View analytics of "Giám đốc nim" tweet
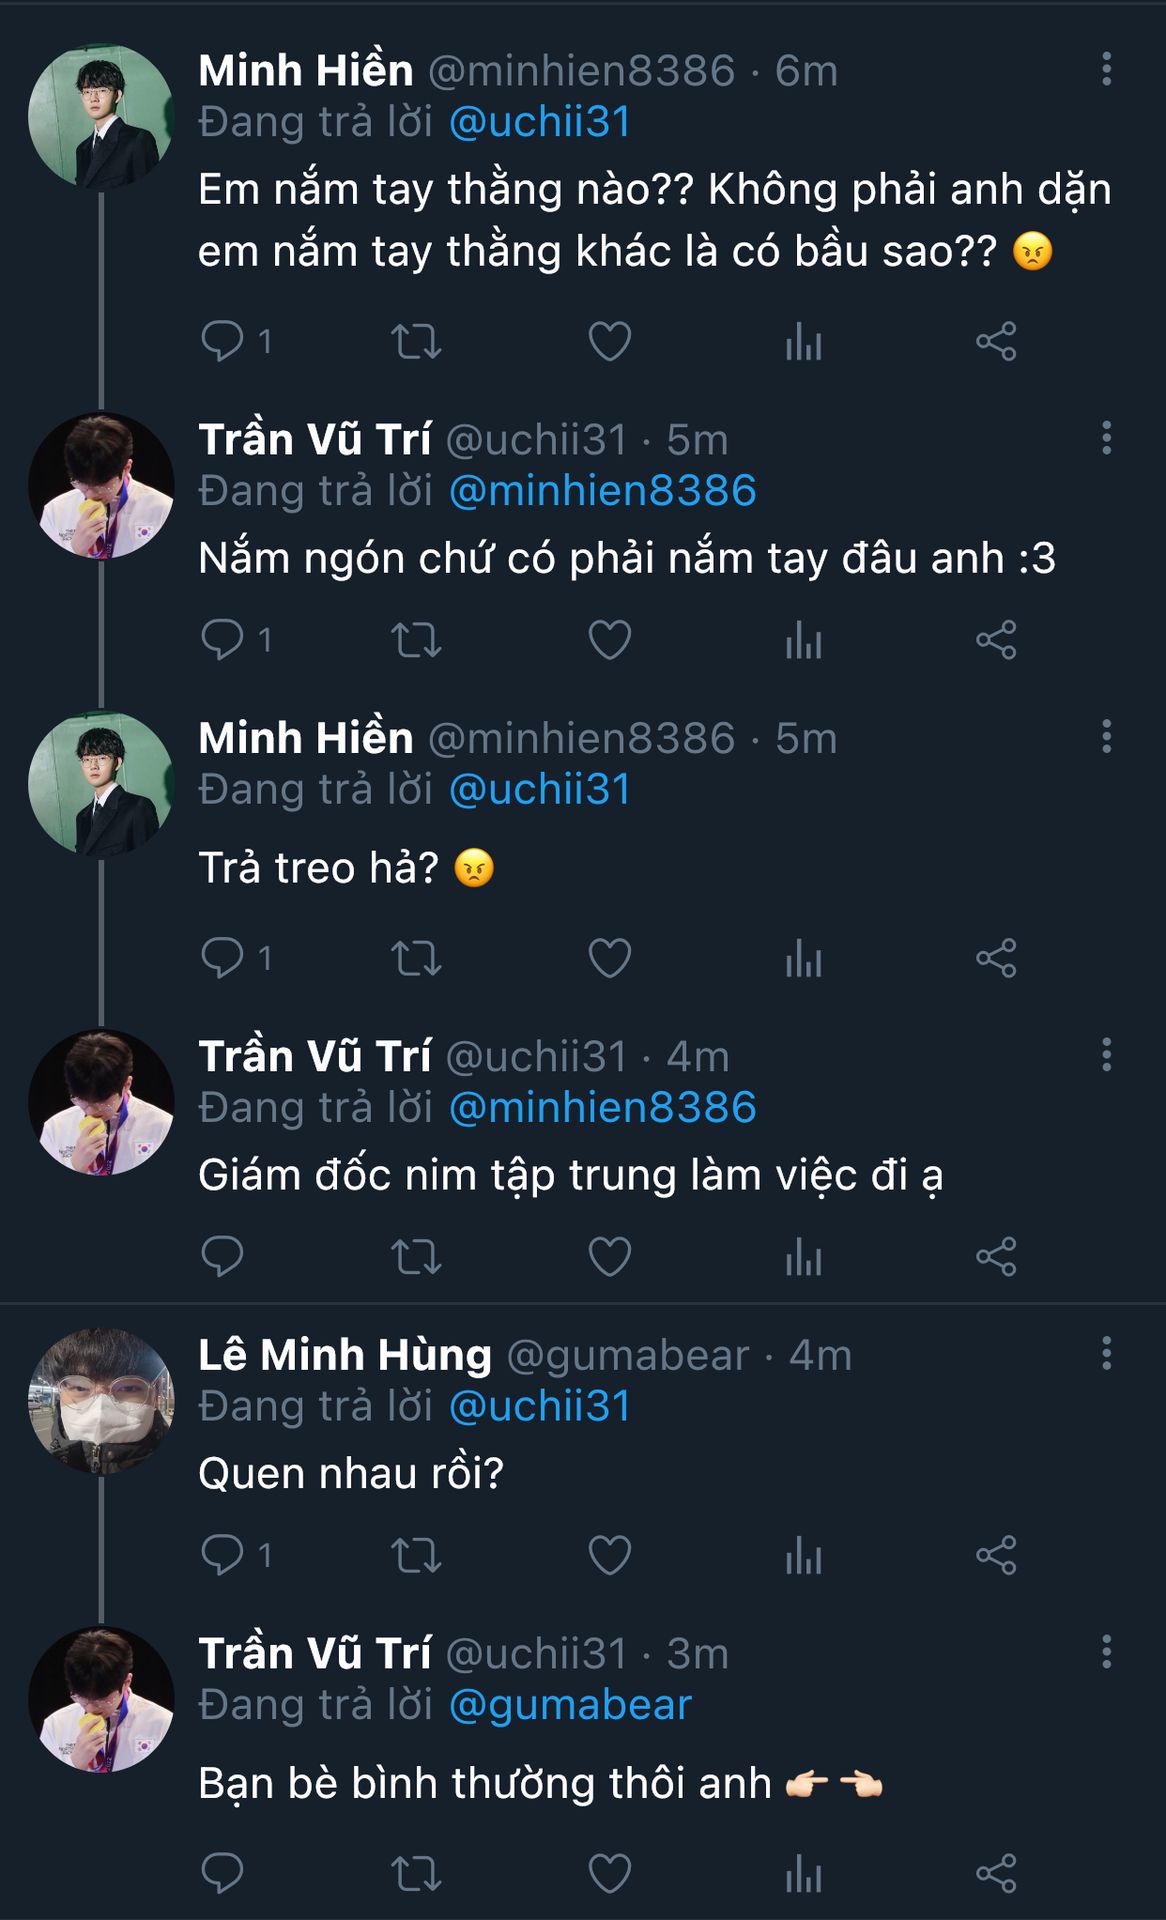 click(803, 1257)
